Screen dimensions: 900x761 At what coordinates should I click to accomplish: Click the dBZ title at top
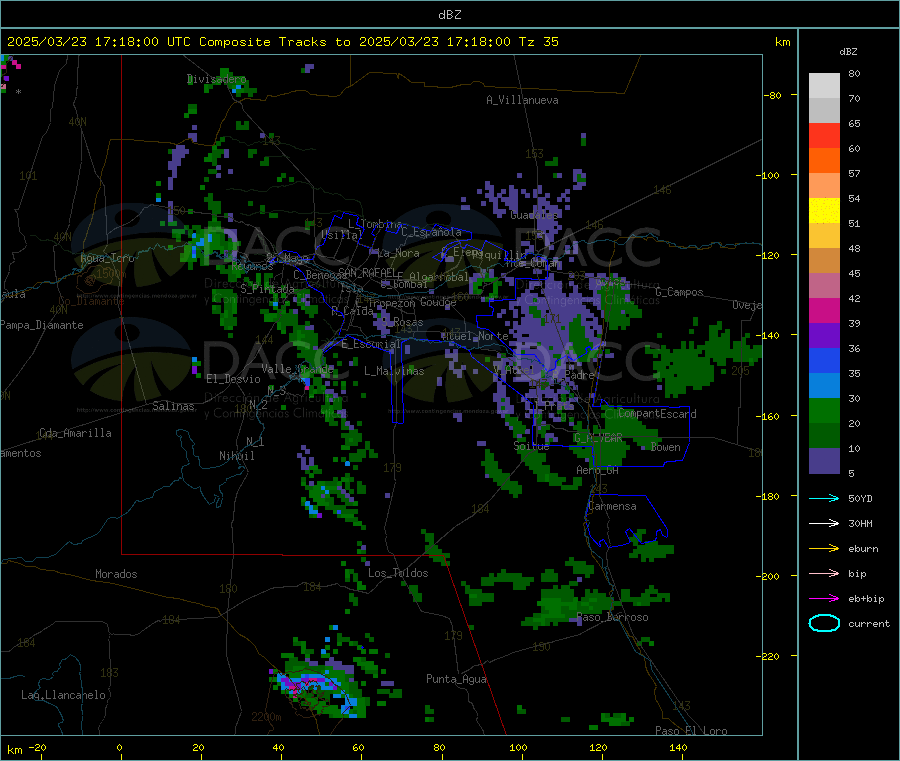tap(449, 15)
